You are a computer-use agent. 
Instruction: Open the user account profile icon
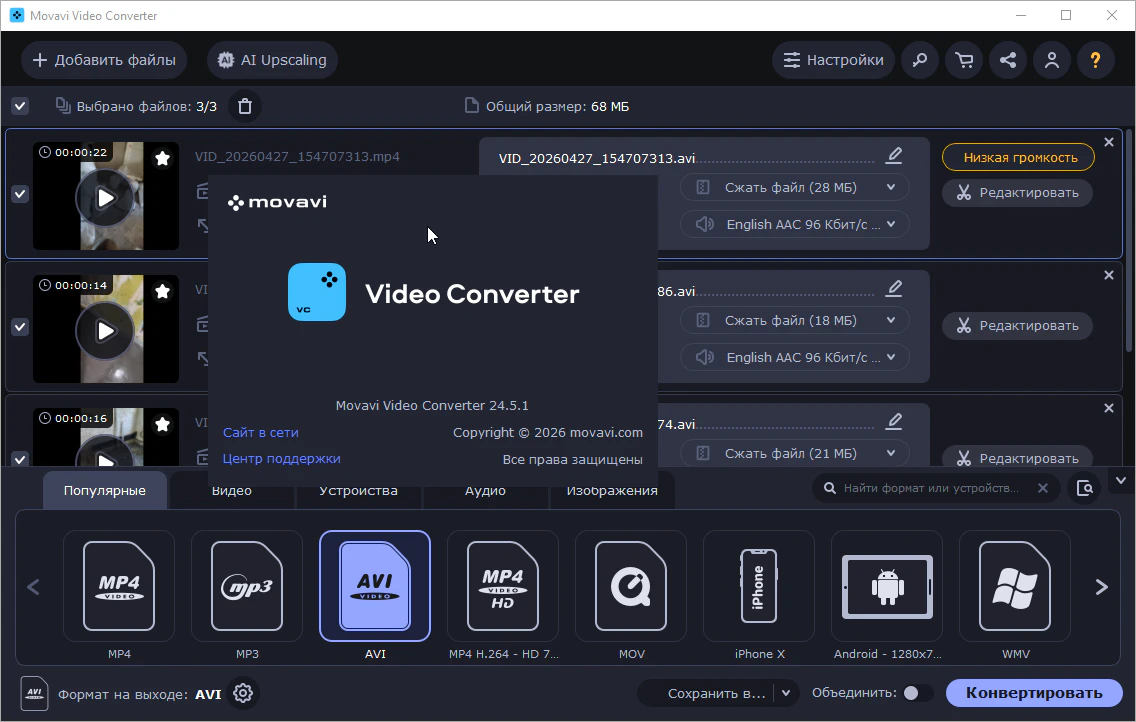click(x=1052, y=60)
